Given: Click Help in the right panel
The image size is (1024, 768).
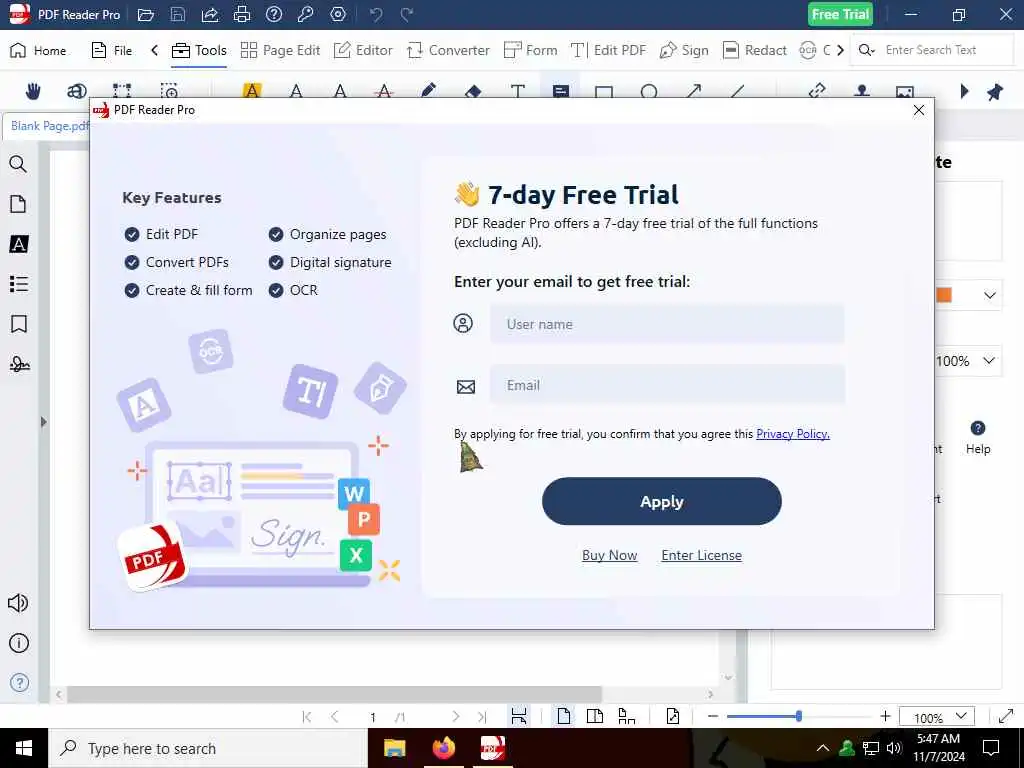Looking at the screenshot, I should pyautogui.click(x=978, y=438).
